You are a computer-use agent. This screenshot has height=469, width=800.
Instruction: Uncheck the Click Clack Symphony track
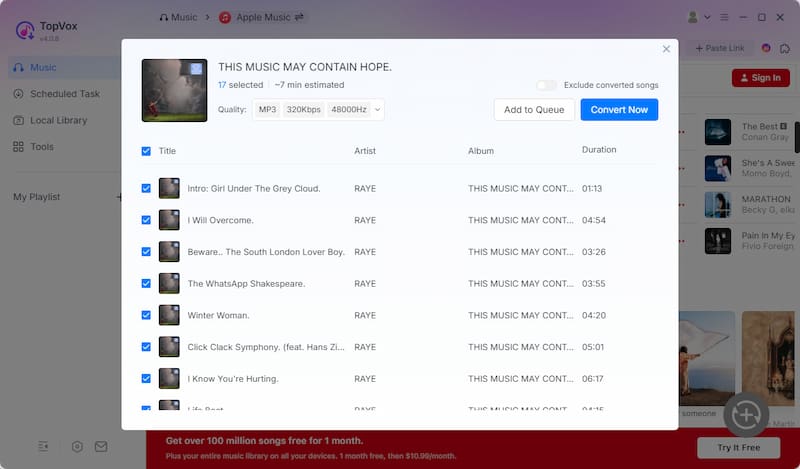(146, 347)
